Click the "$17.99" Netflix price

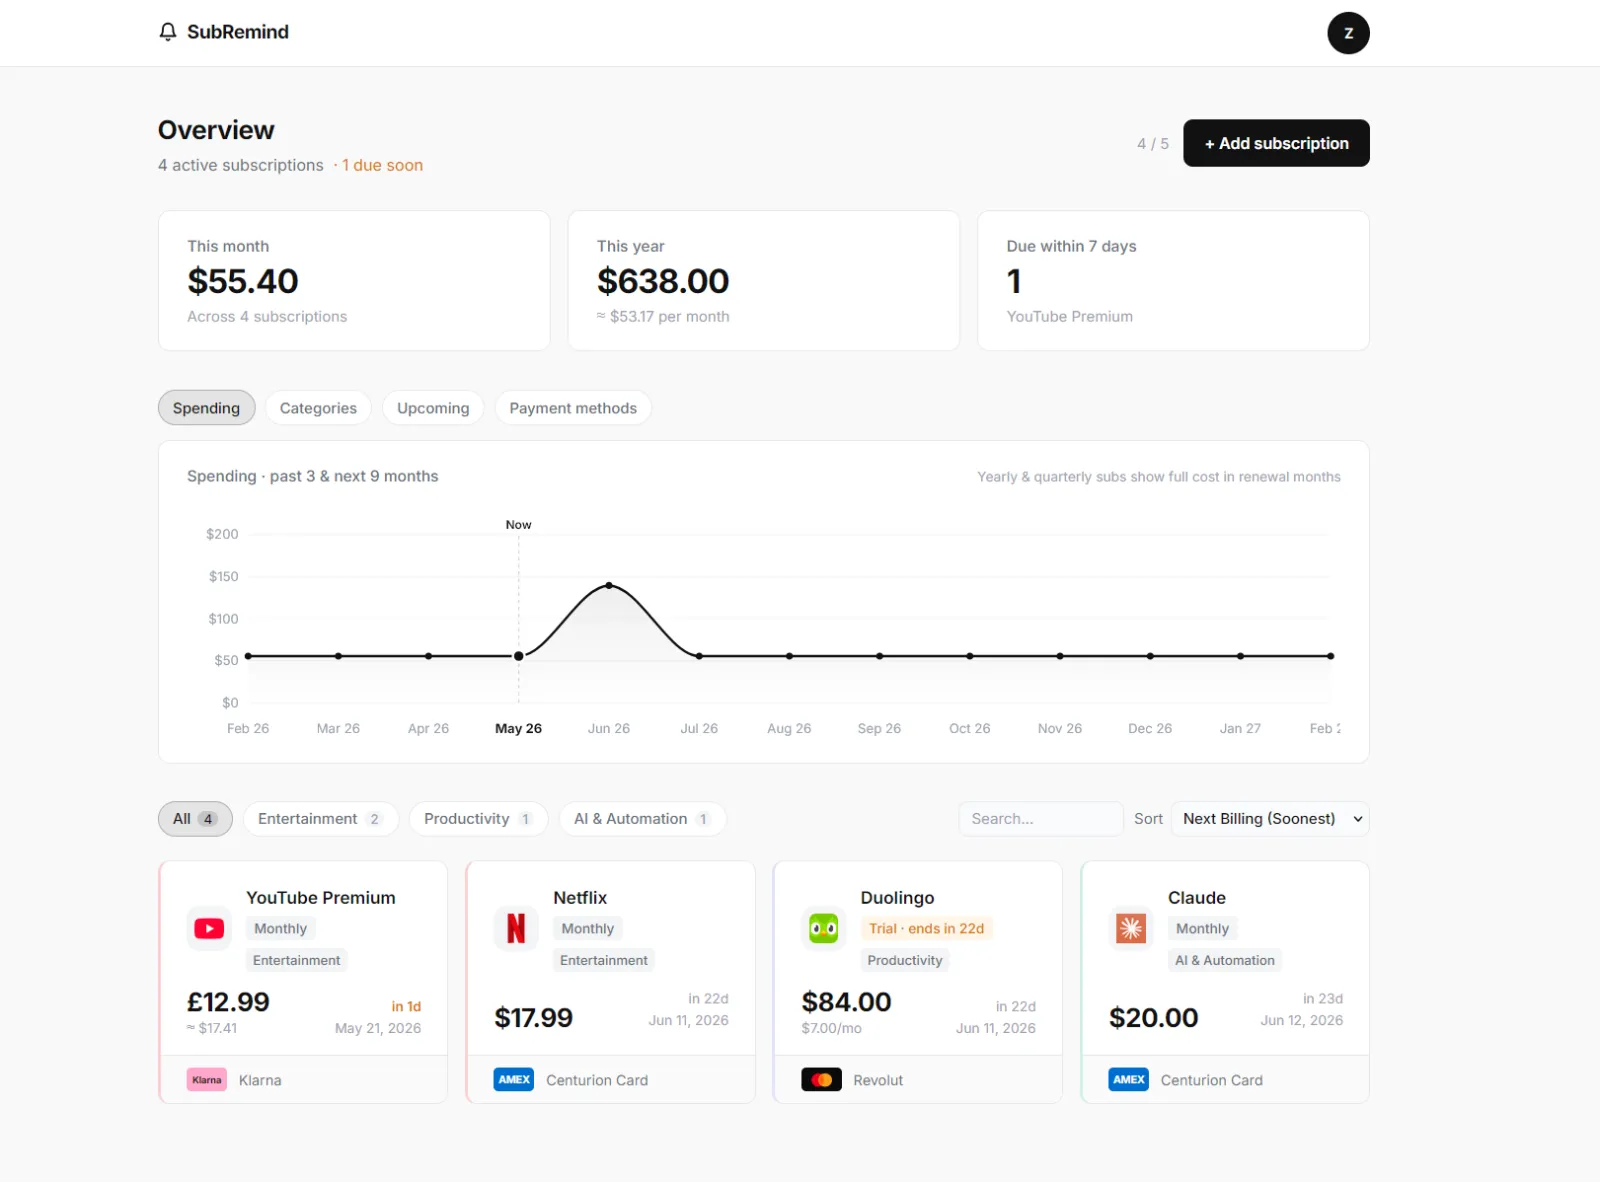(x=533, y=1018)
